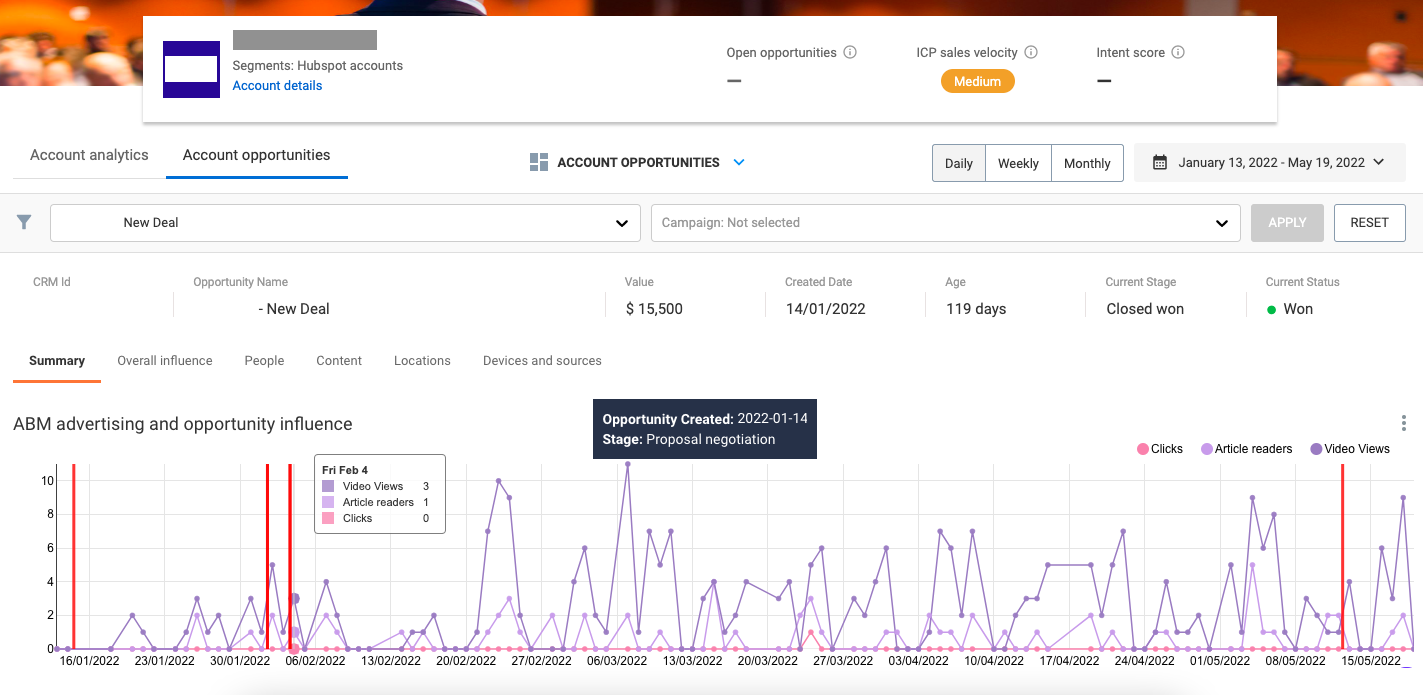The height and width of the screenshot is (695, 1423).
Task: Open the Campaign: Not selected dropdown
Action: [x=945, y=223]
